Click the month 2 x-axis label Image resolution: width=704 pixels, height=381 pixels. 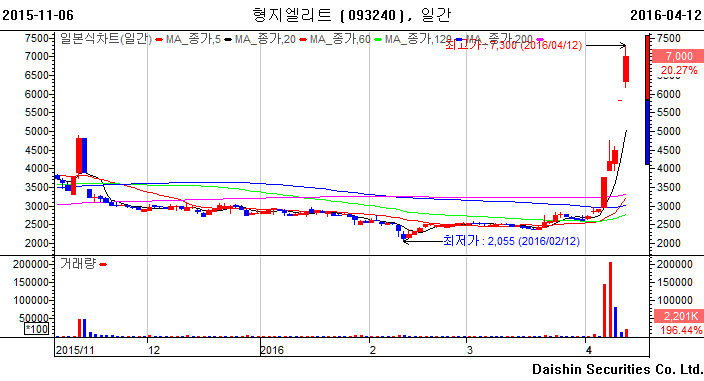click(373, 350)
